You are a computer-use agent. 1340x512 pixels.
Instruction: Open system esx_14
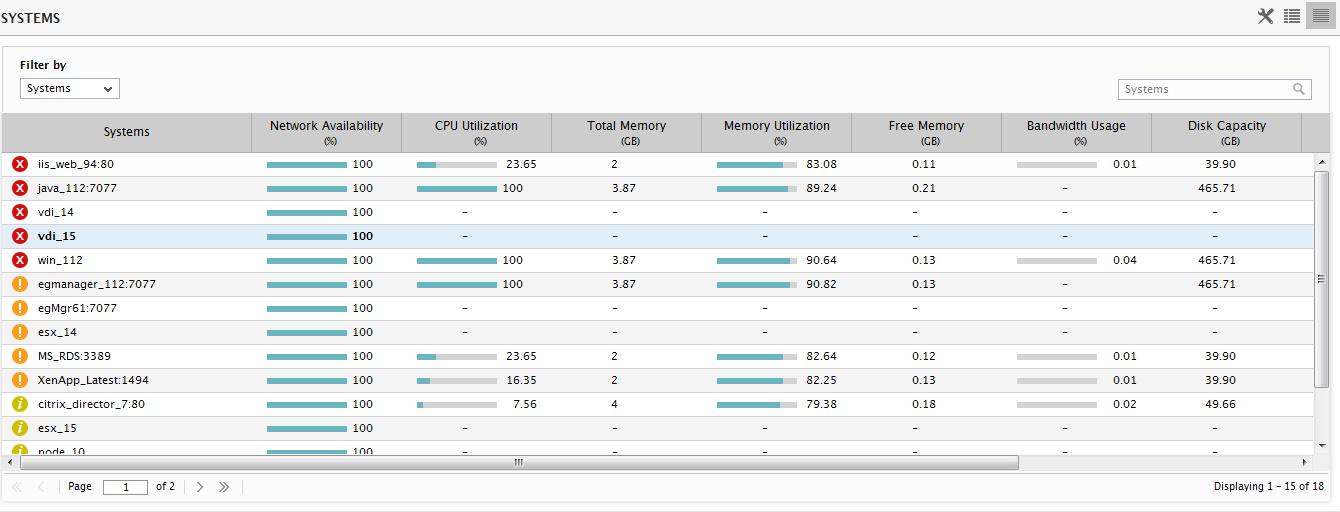pos(58,332)
